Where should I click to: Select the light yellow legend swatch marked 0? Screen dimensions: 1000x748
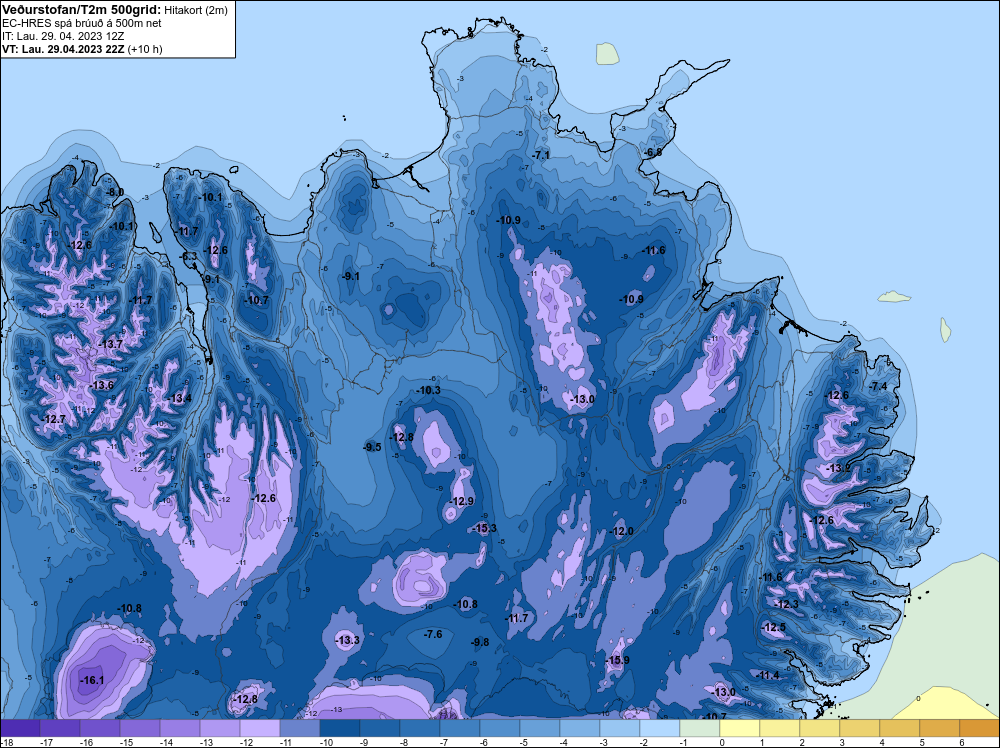pyautogui.click(x=739, y=728)
